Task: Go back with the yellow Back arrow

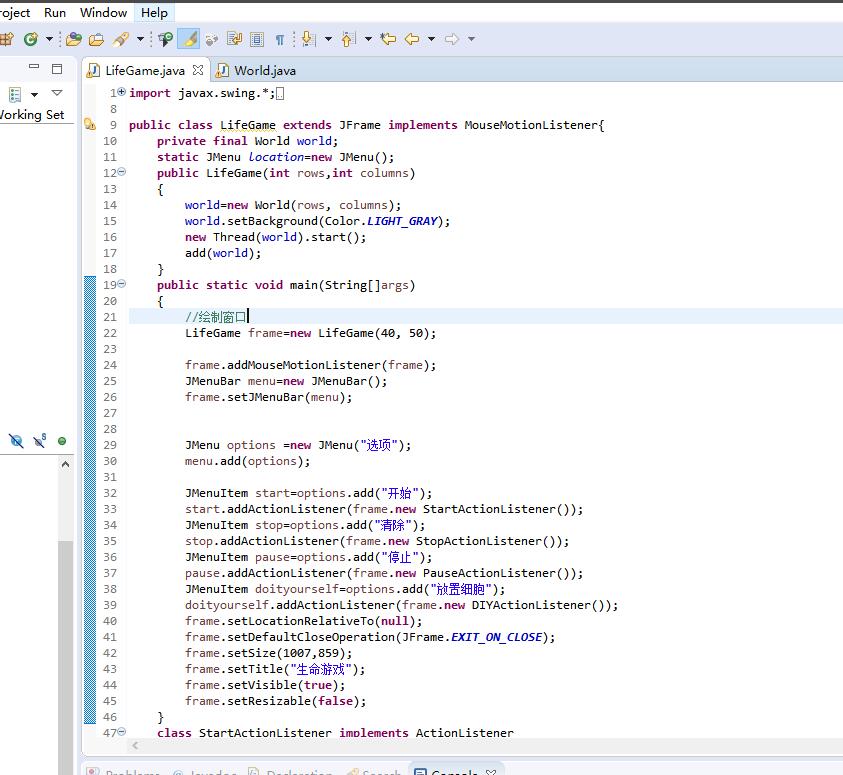Action: click(x=411, y=39)
